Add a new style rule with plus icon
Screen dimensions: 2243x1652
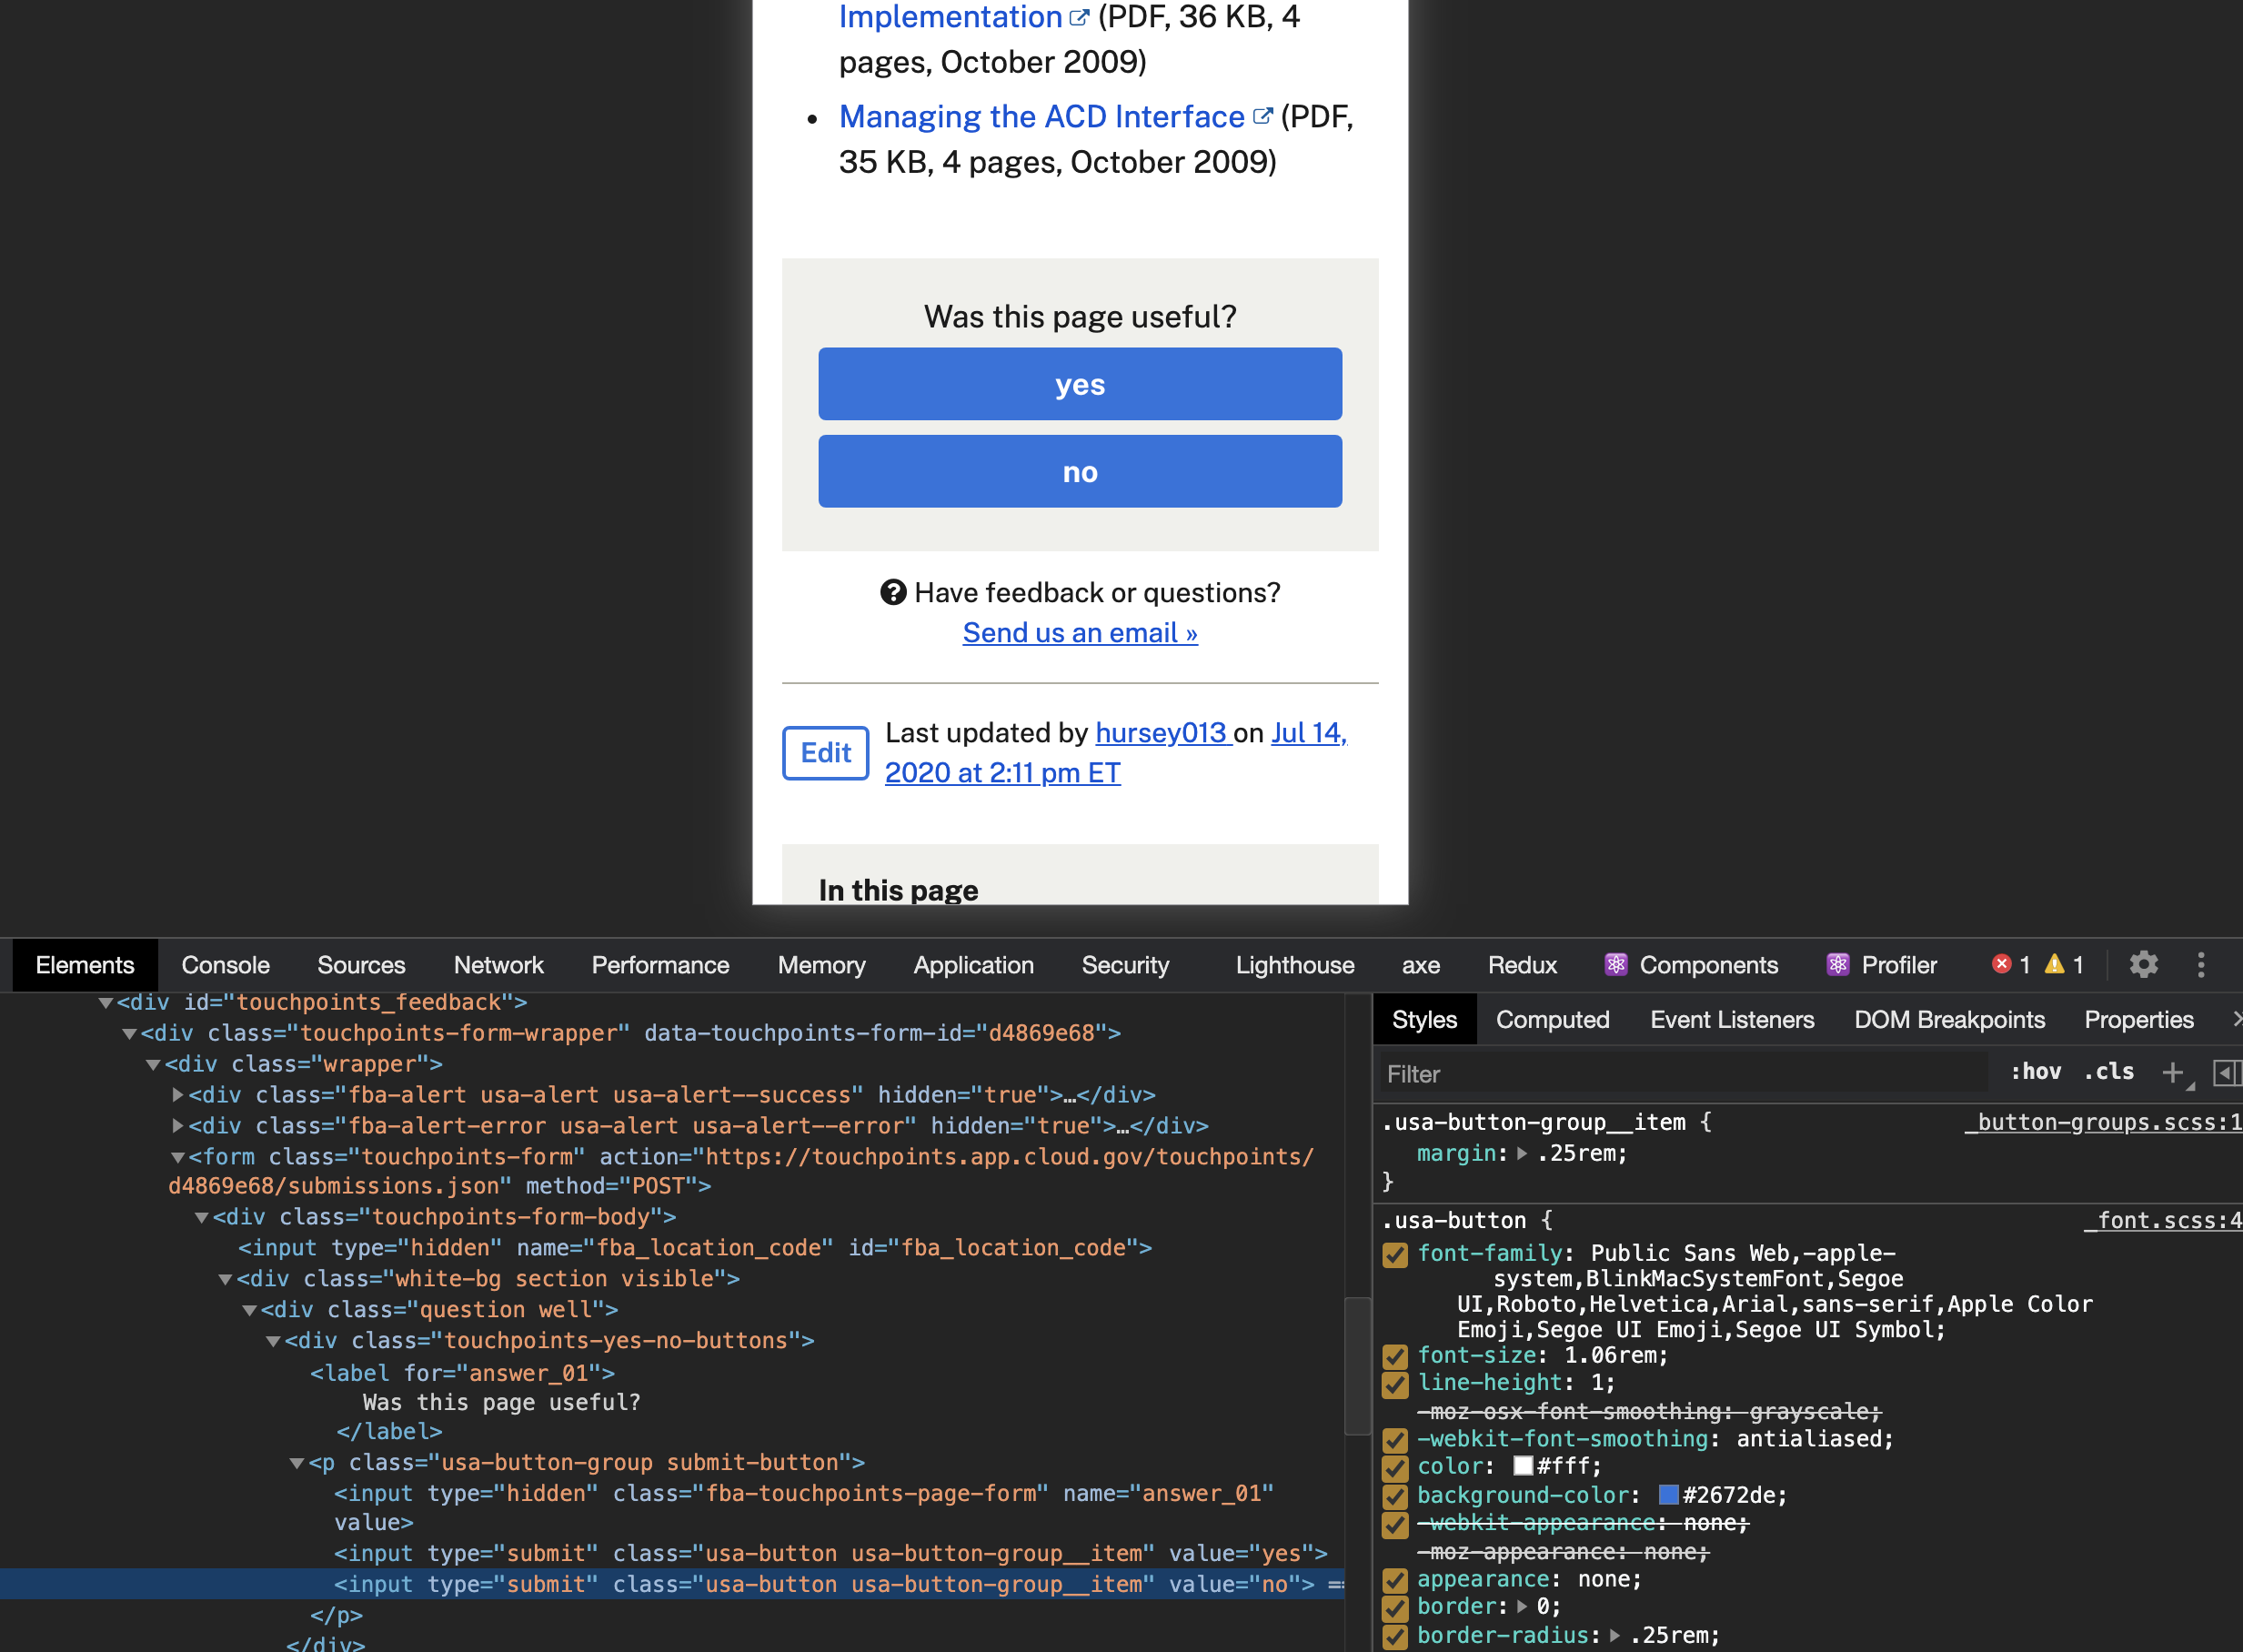2172,1073
